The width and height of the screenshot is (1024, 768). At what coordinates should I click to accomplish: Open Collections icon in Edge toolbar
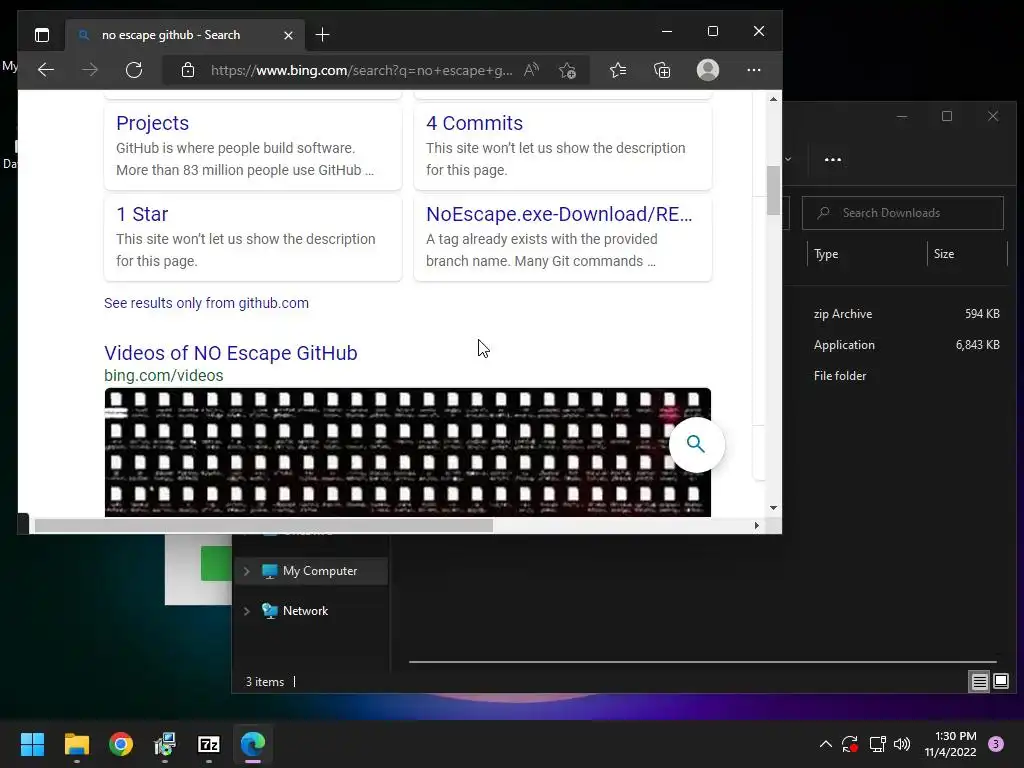(x=662, y=70)
